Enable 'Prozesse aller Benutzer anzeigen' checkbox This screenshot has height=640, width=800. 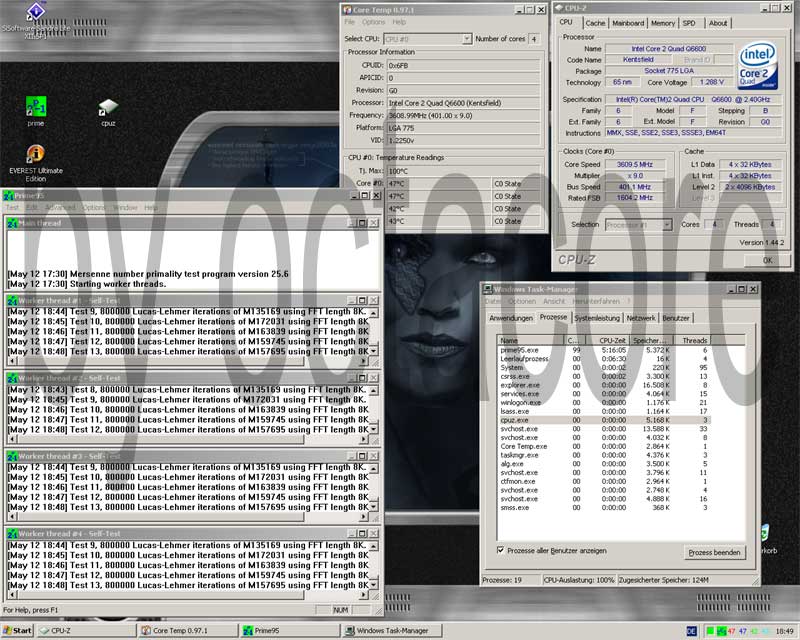[501, 550]
